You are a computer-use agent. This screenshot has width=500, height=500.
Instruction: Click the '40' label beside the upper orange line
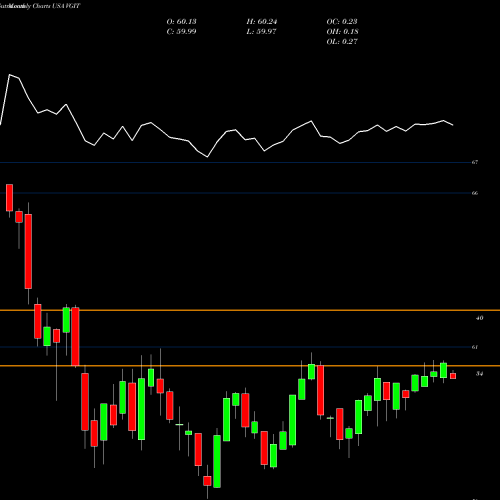pos(479,318)
